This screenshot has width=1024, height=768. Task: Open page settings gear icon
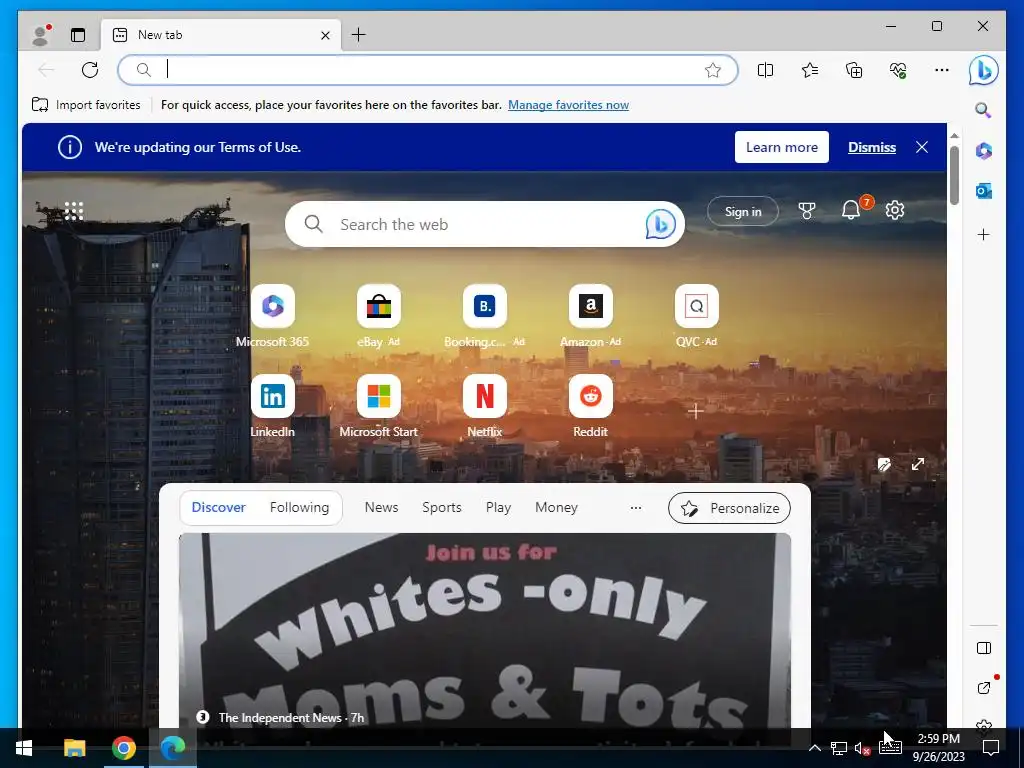click(x=895, y=210)
